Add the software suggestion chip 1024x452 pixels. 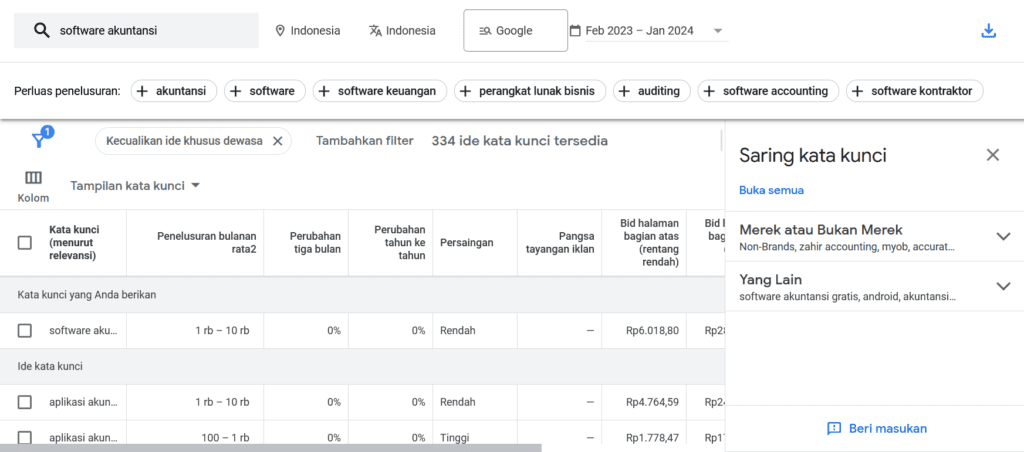(264, 91)
